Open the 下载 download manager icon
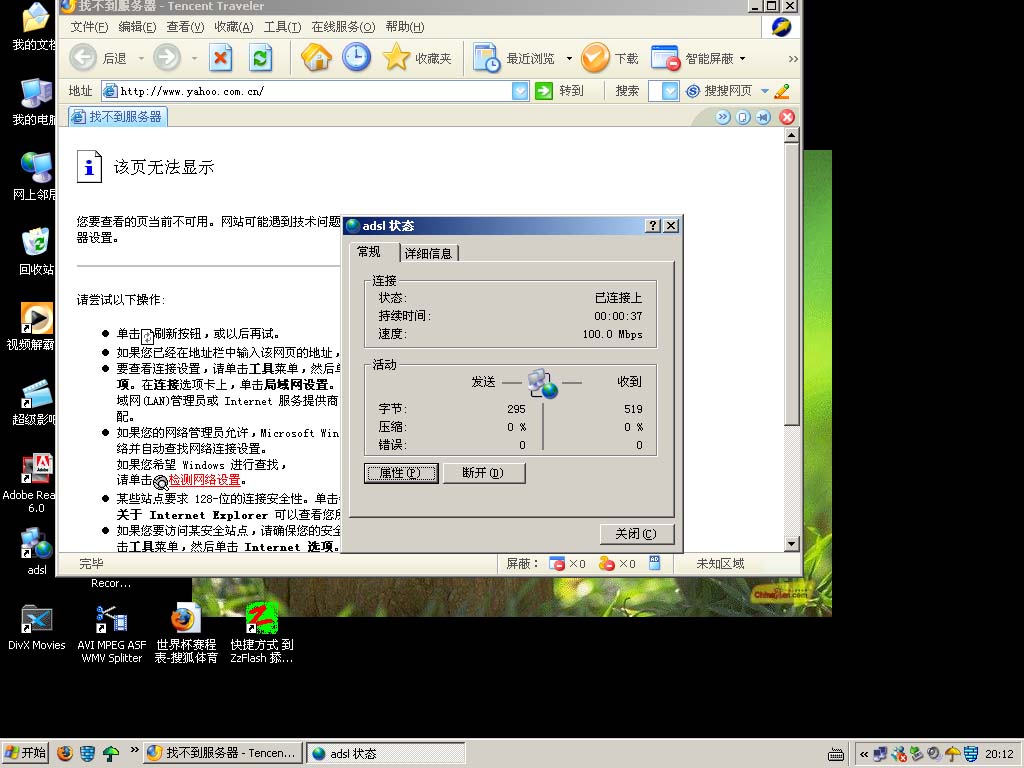The image size is (1024, 768). 595,58
